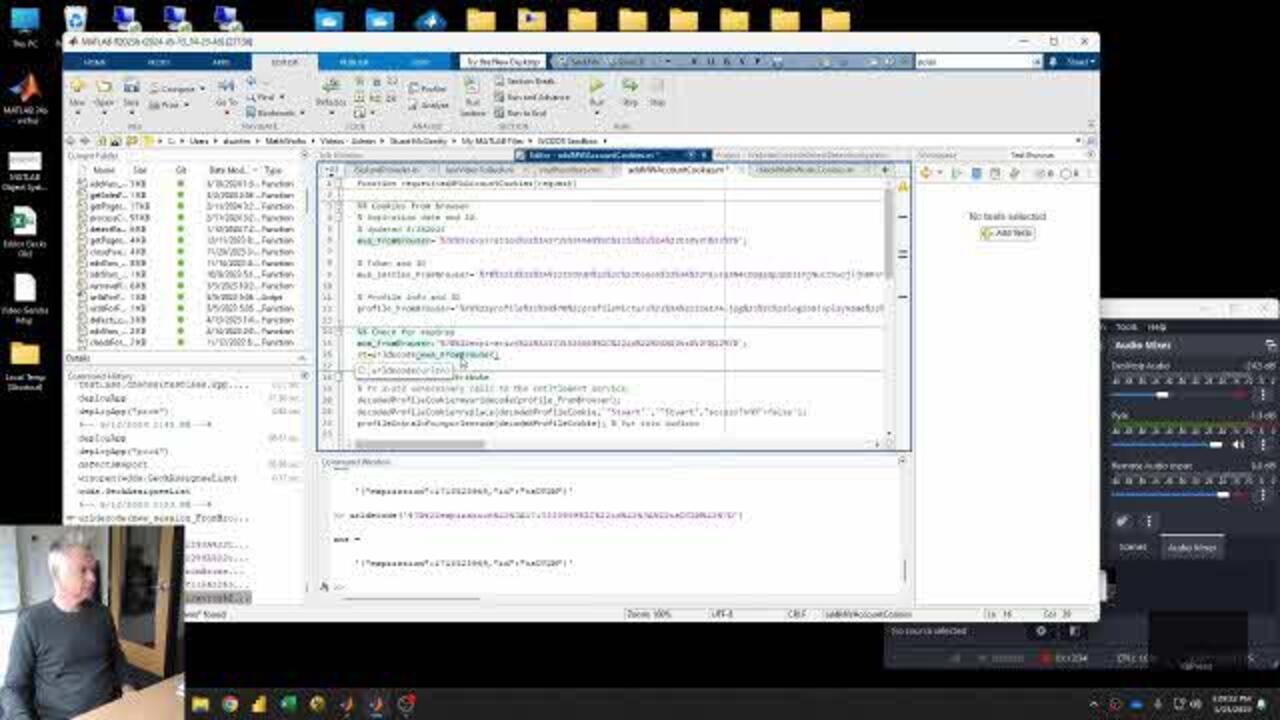Switch to the Scenes tab in OBS
This screenshot has width=1280, height=720.
coord(1133,547)
